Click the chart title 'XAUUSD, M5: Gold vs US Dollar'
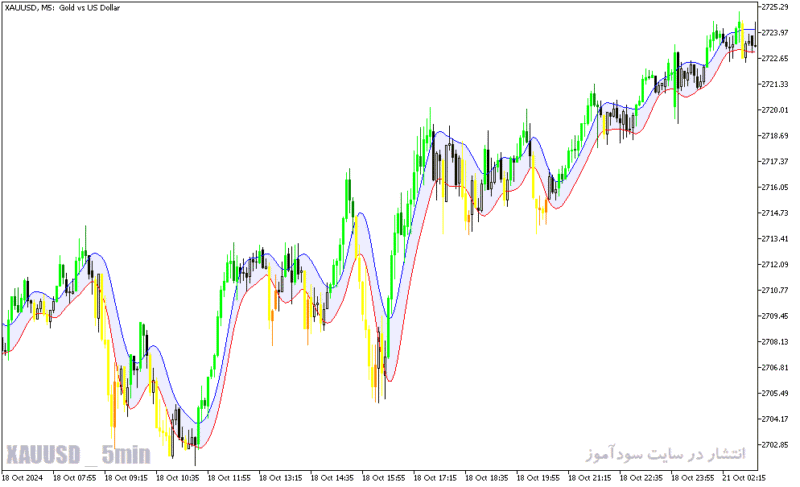The height and width of the screenshot is (487, 800). tap(62, 8)
